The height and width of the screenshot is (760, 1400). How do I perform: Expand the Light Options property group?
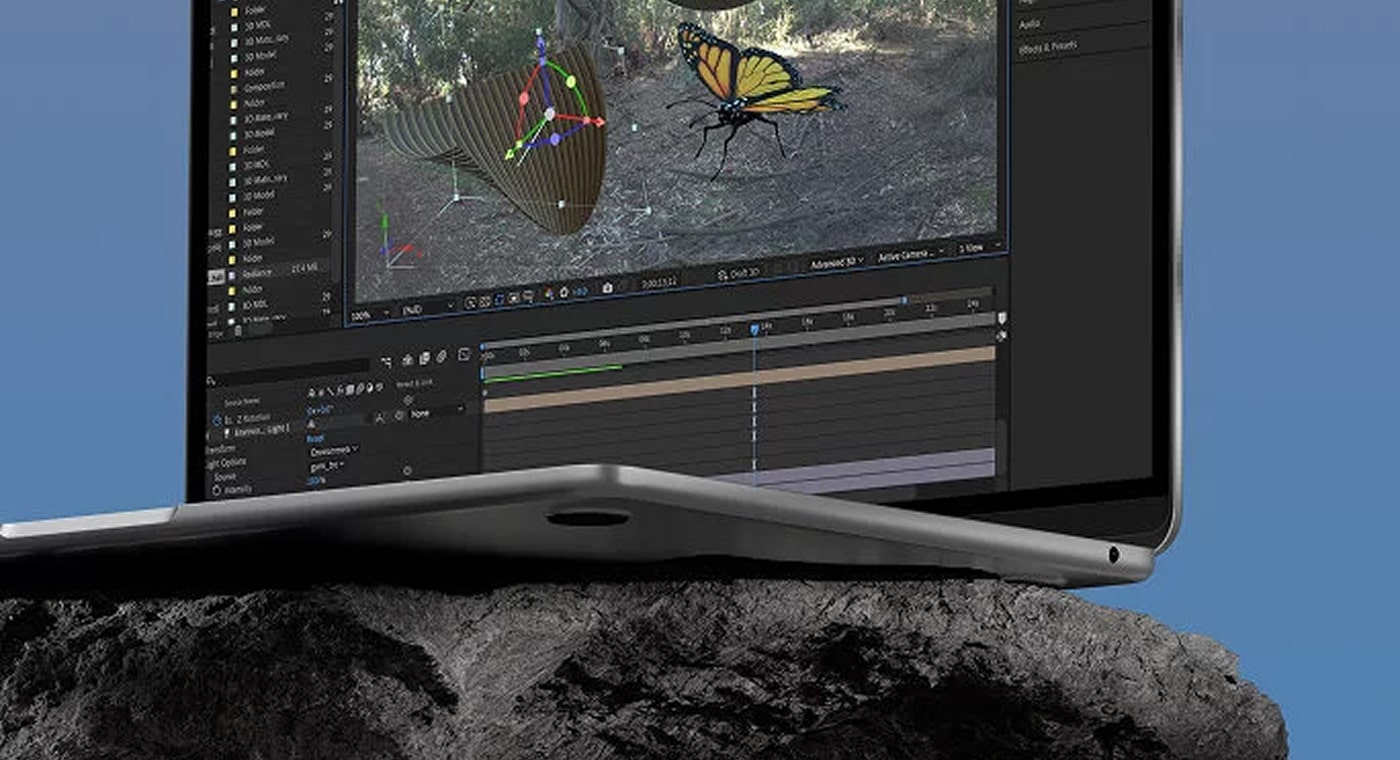[226, 463]
